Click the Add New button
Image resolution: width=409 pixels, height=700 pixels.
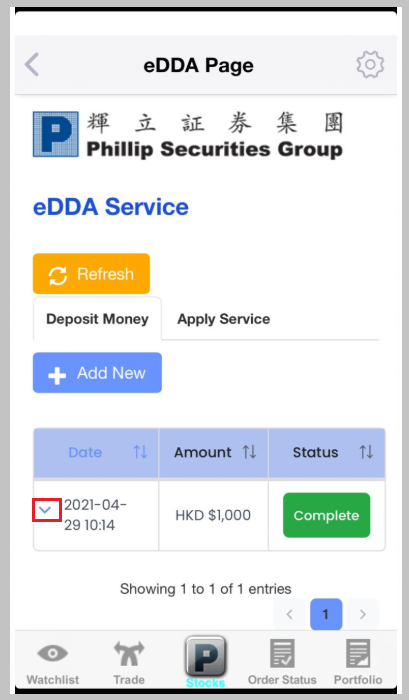point(97,373)
